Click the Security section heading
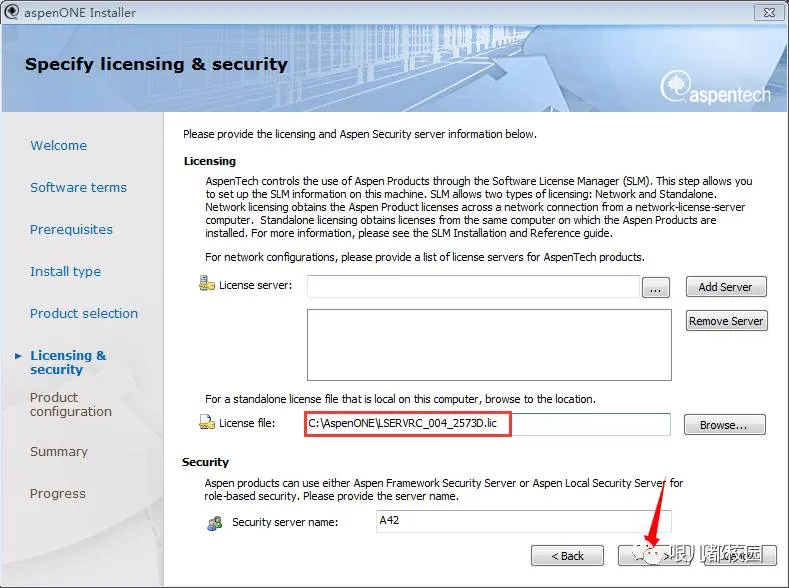789x588 pixels. click(205, 462)
